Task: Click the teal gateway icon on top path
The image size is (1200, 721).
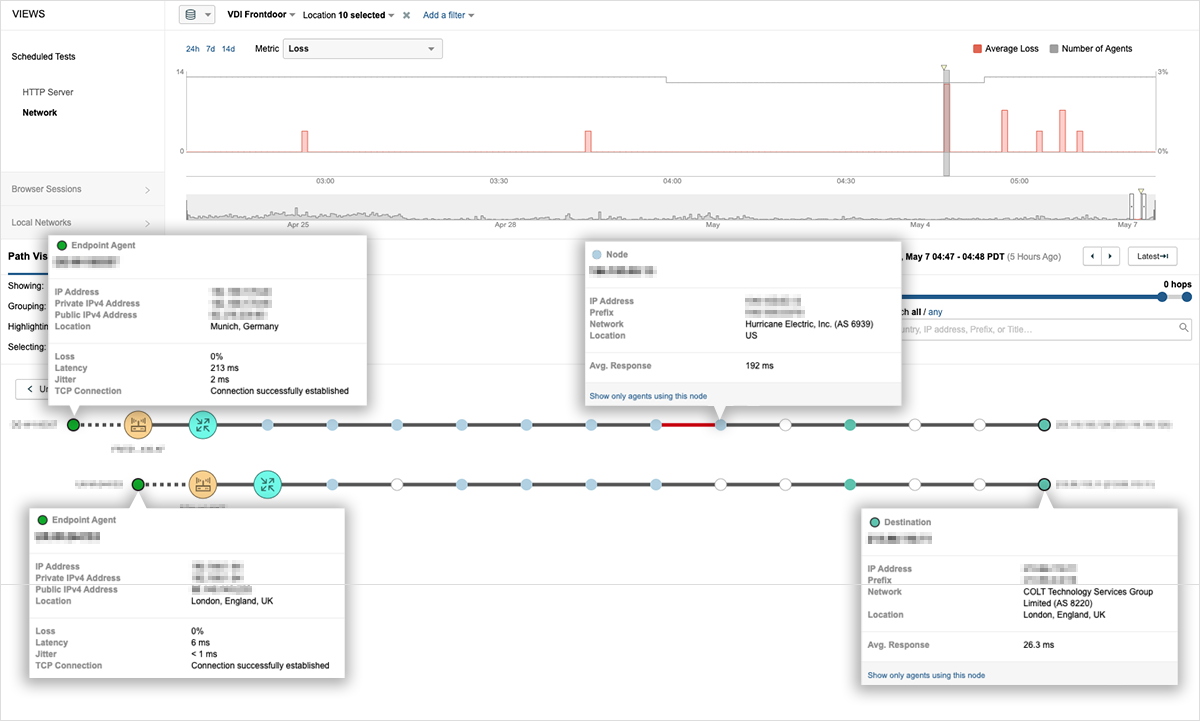Action: (x=203, y=425)
